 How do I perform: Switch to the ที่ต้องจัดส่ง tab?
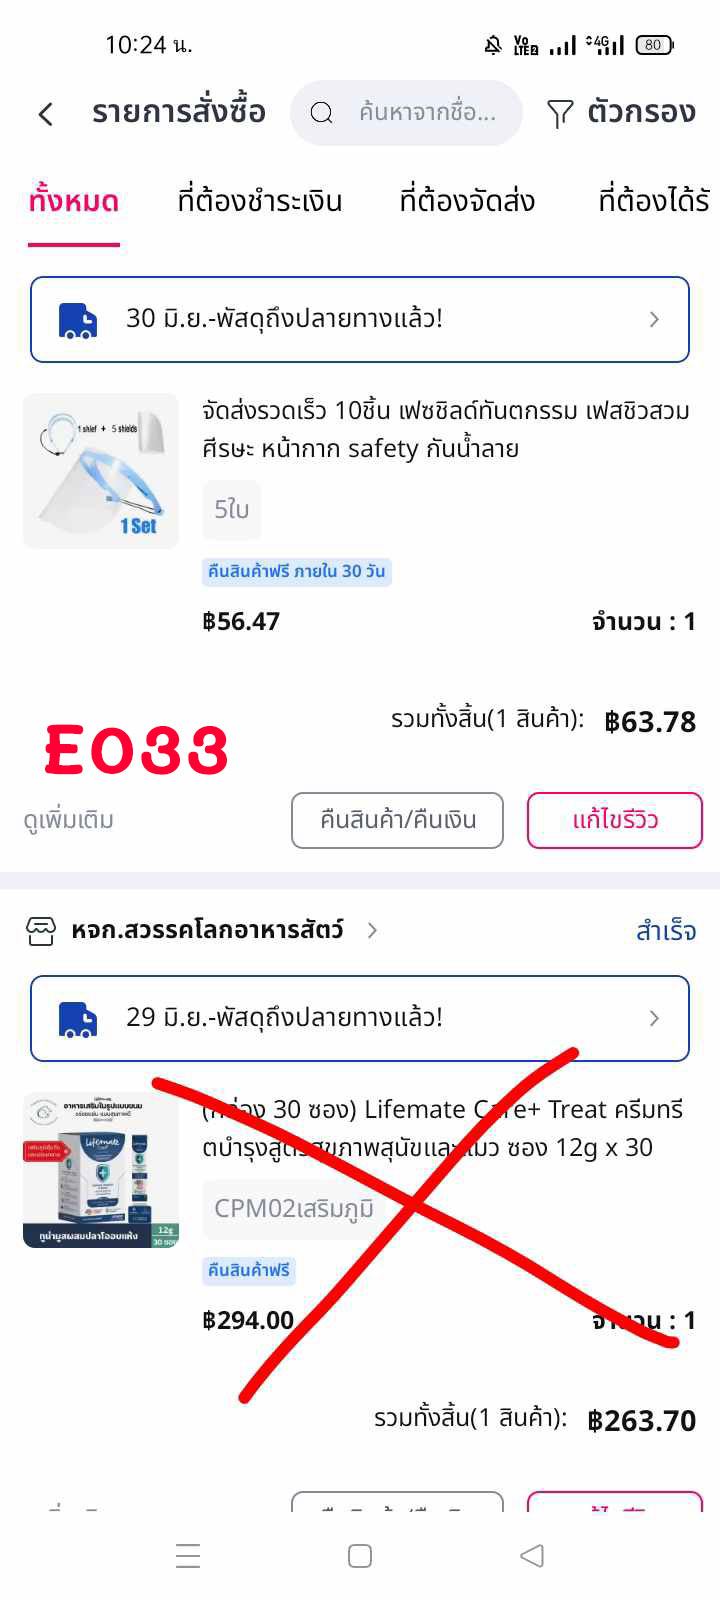(467, 201)
